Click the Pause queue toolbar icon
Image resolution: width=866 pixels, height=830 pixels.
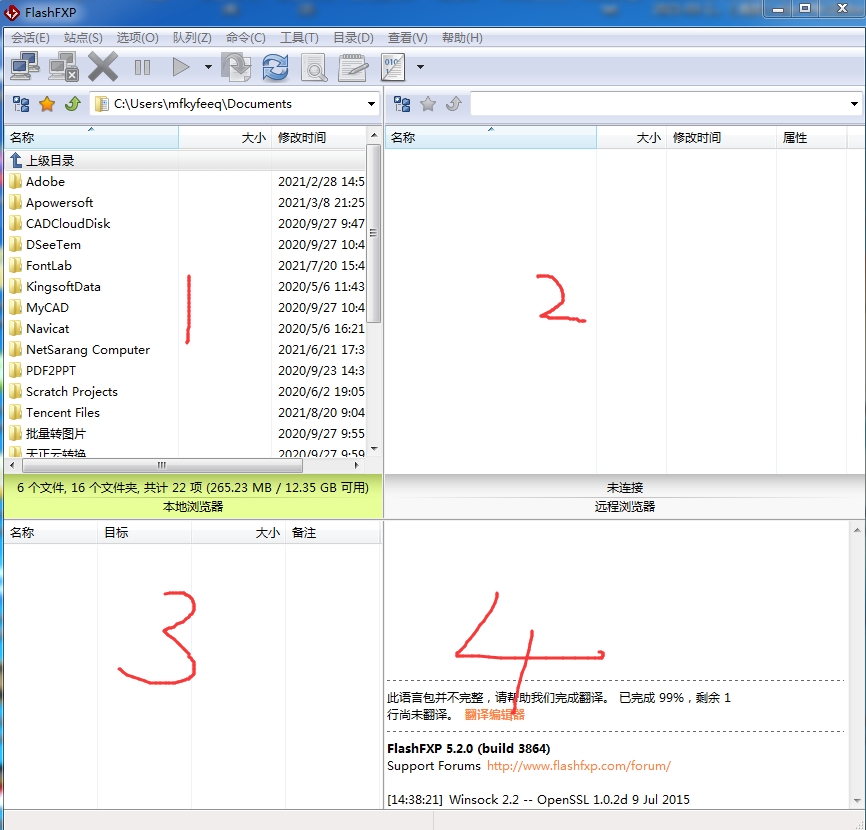142,67
